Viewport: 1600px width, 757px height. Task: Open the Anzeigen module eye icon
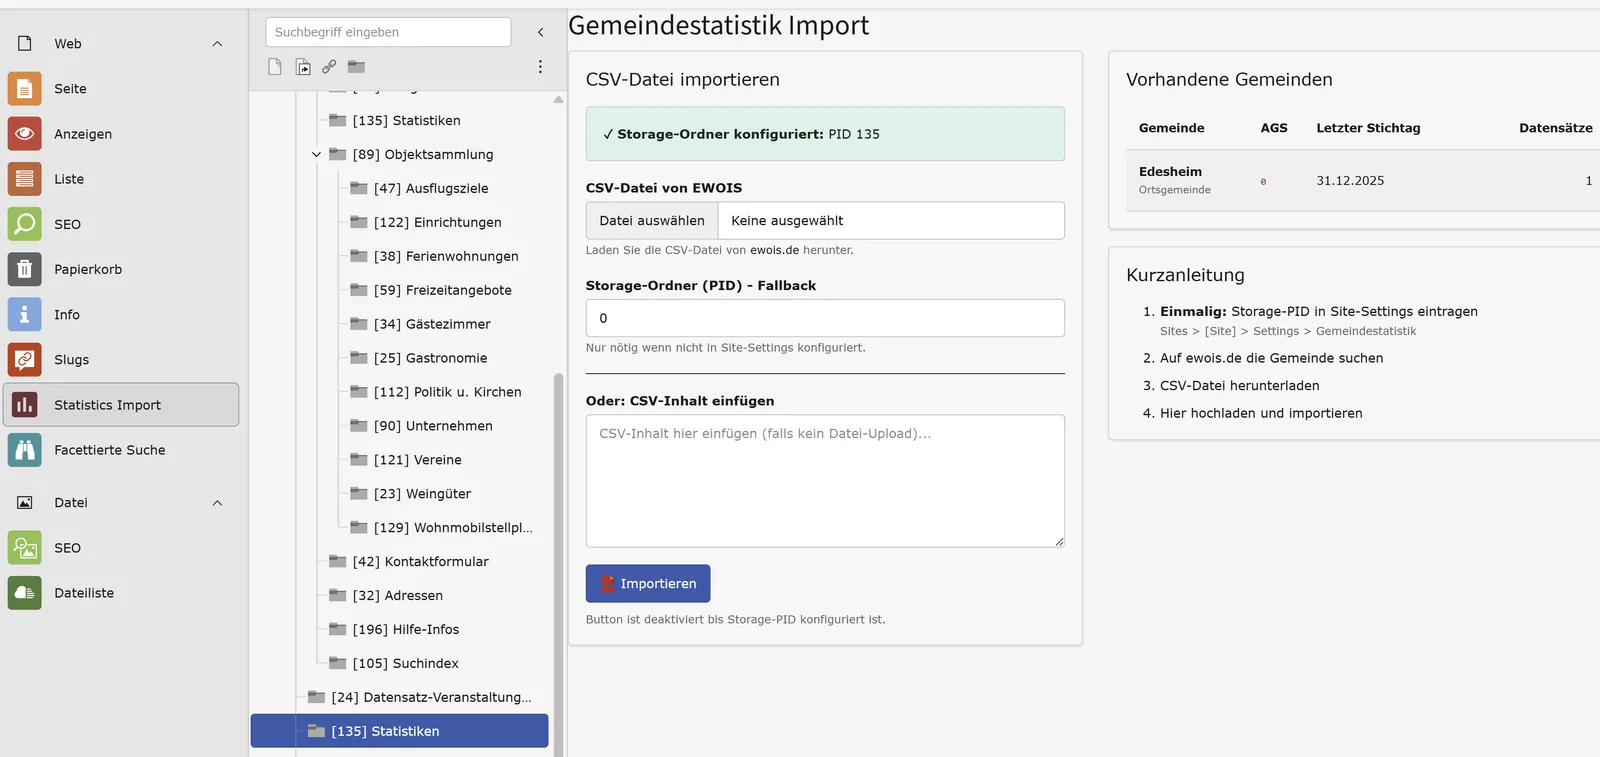[x=25, y=134]
